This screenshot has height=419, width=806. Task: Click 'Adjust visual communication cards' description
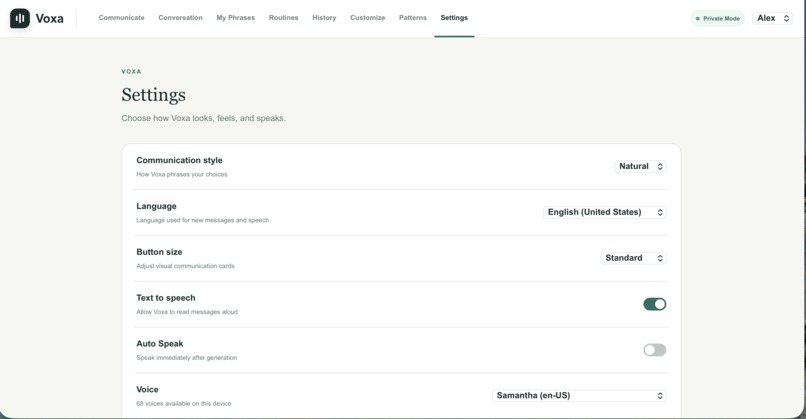point(185,266)
